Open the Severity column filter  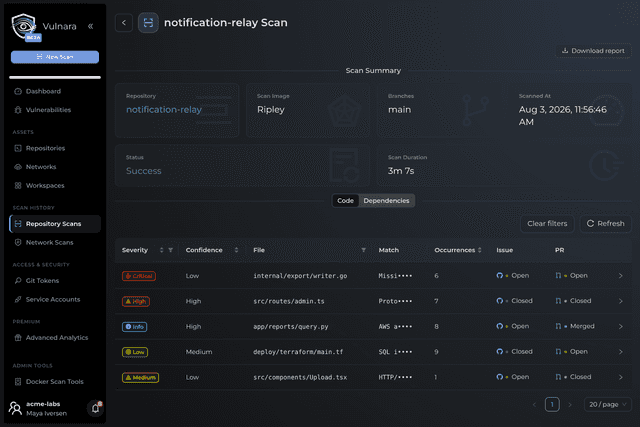point(171,250)
